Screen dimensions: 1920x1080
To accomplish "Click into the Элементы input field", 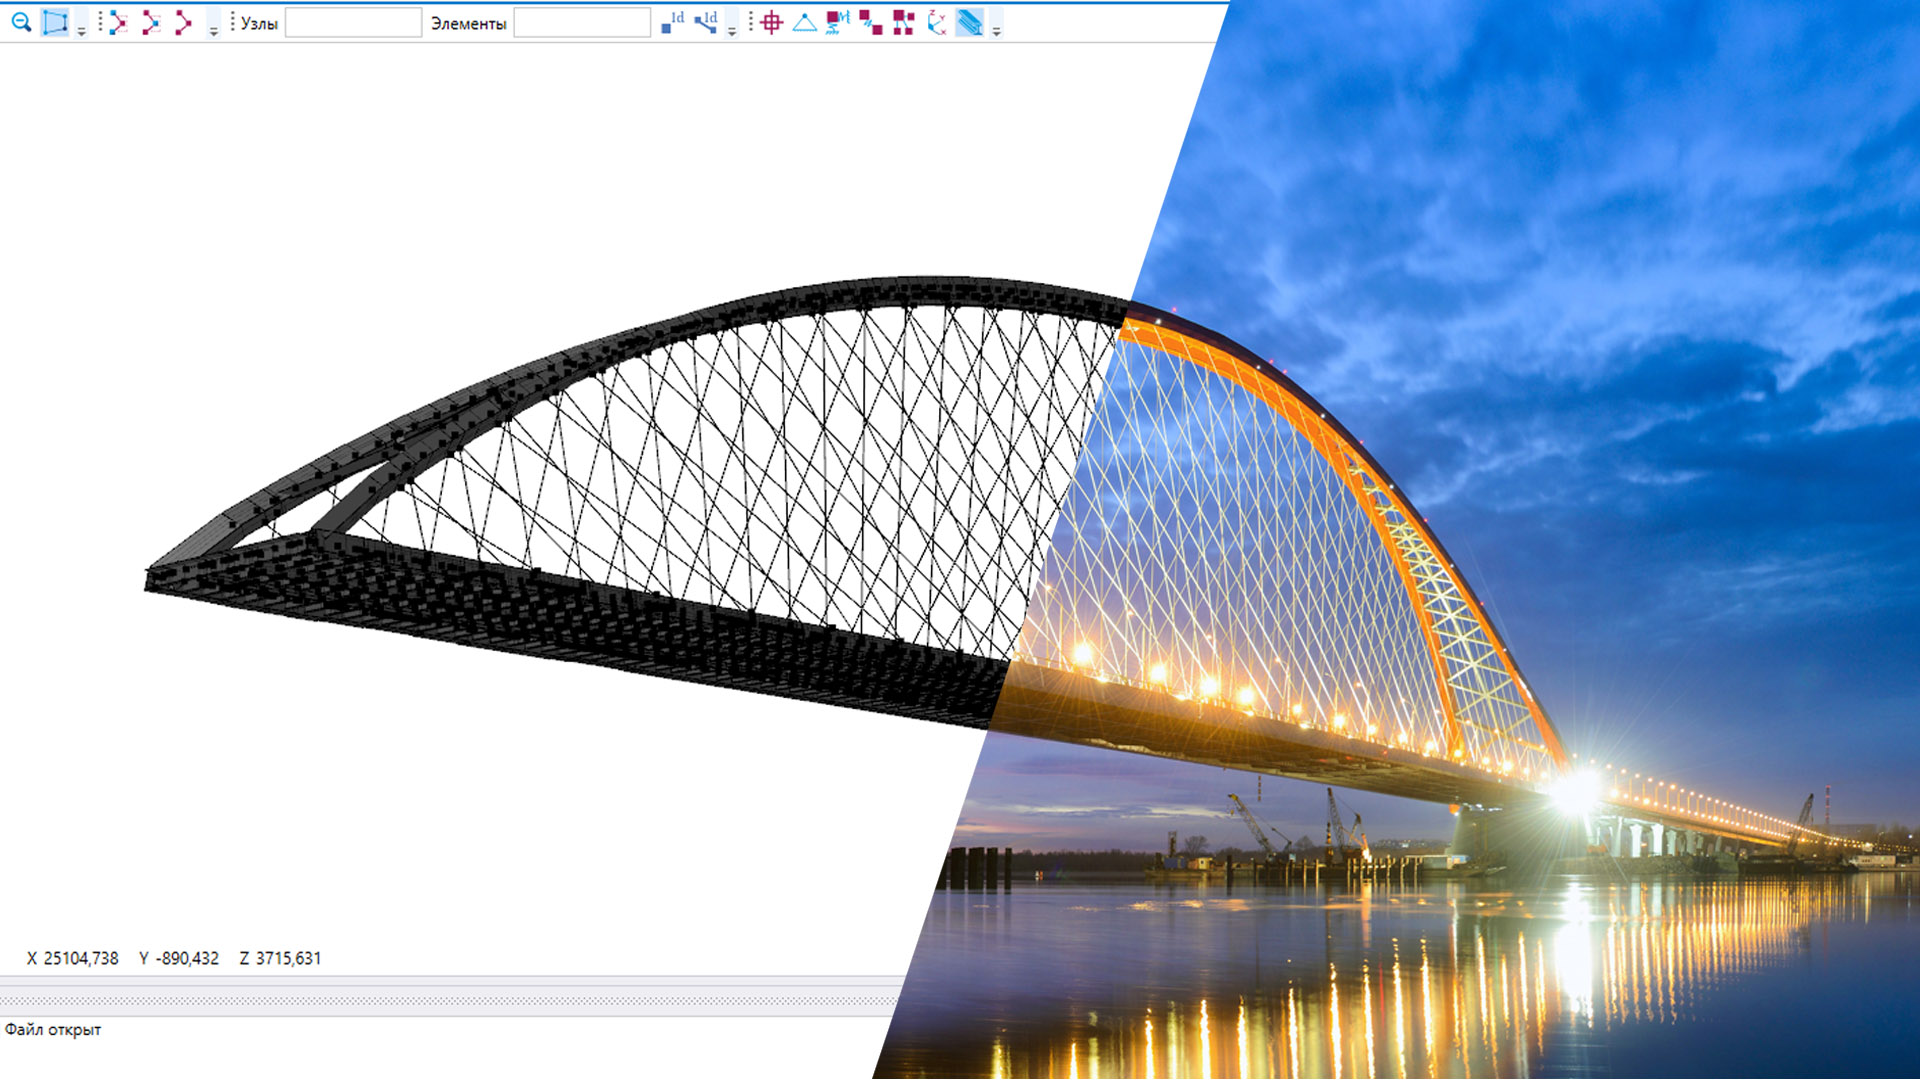I will (x=582, y=23).
